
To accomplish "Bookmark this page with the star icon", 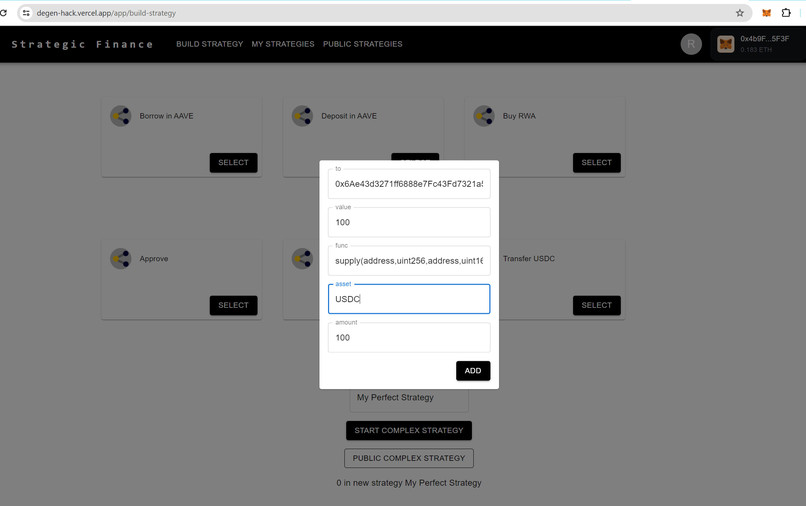I will coord(740,13).
